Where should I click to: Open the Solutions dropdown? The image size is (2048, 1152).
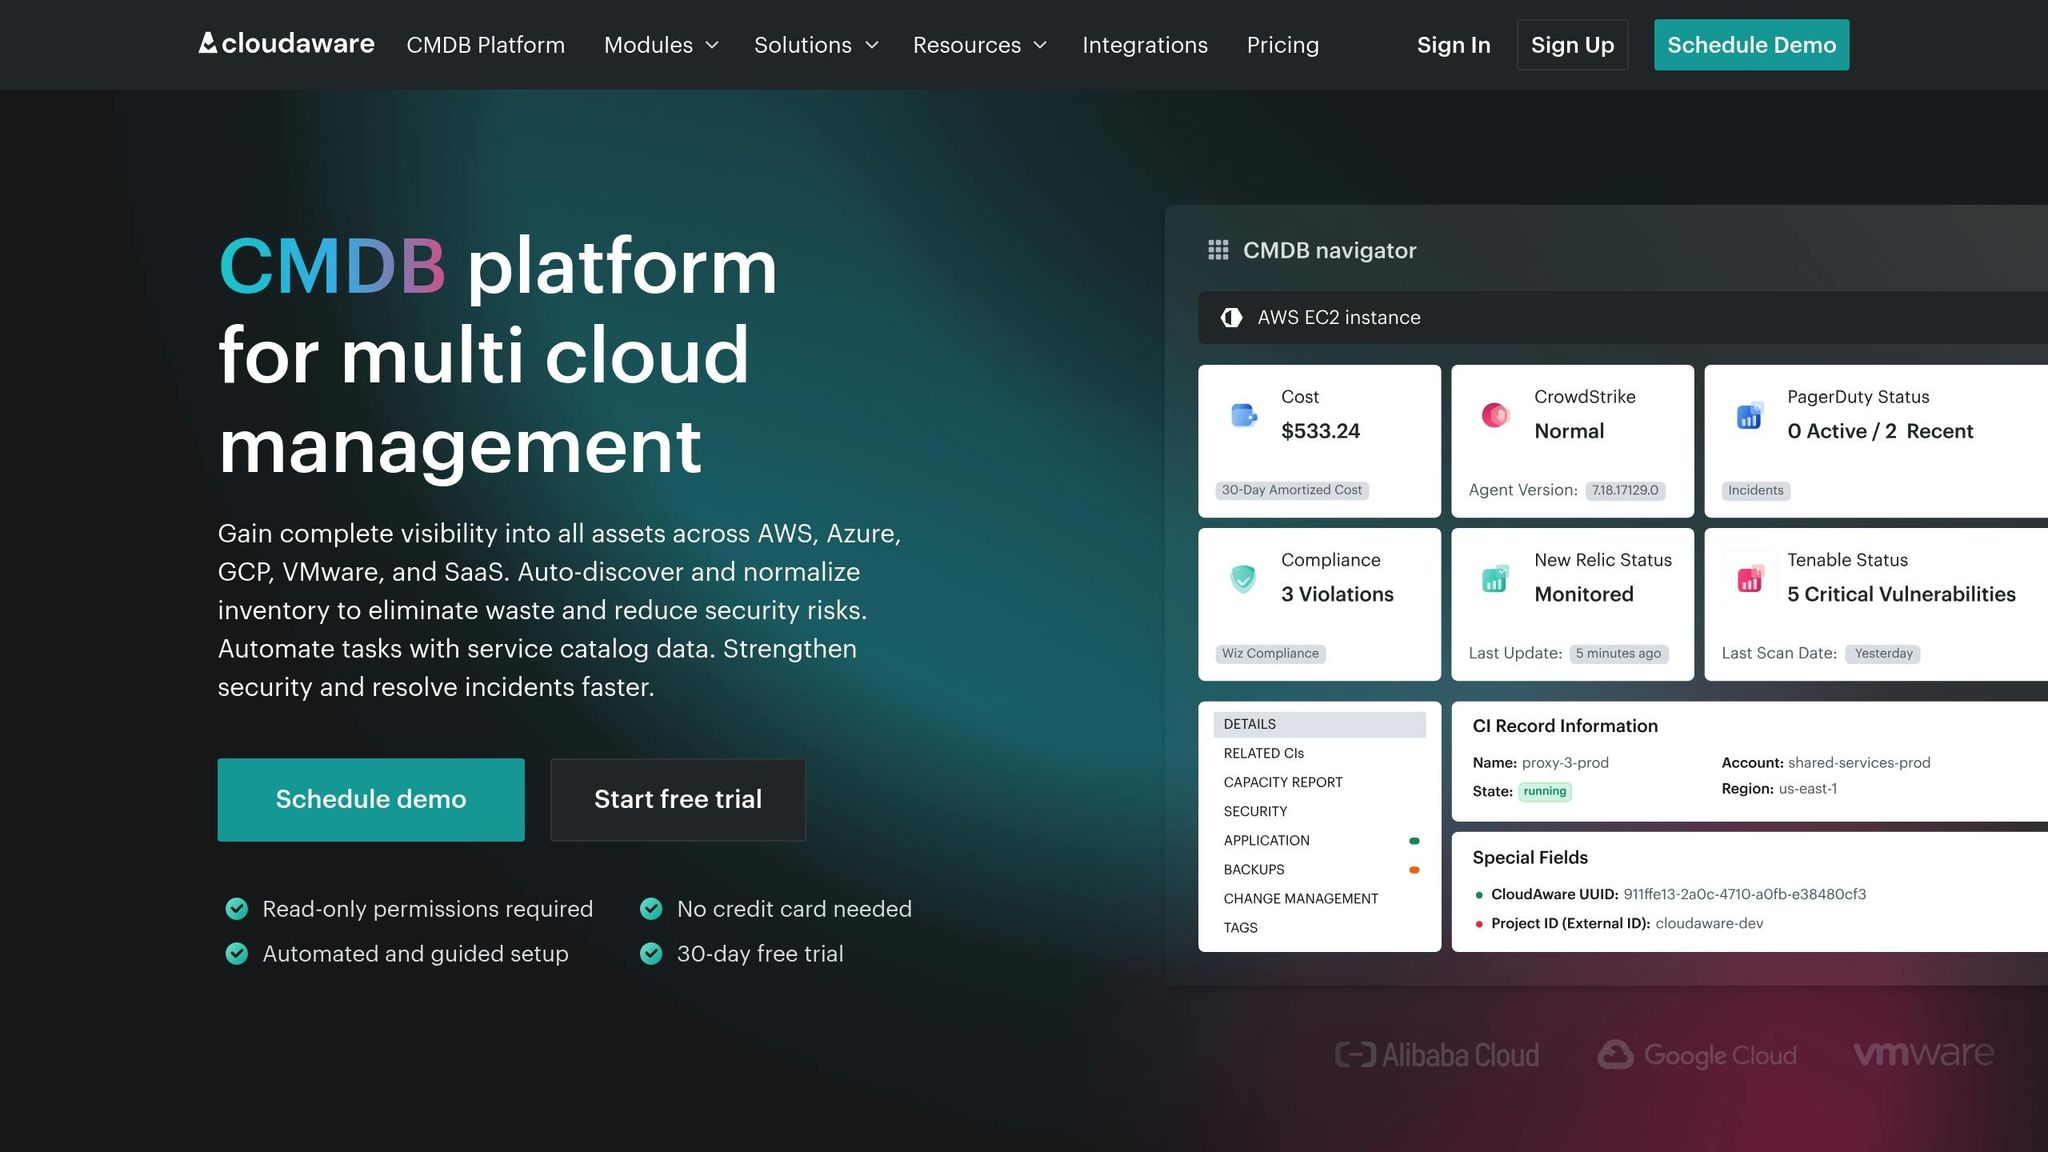click(816, 45)
